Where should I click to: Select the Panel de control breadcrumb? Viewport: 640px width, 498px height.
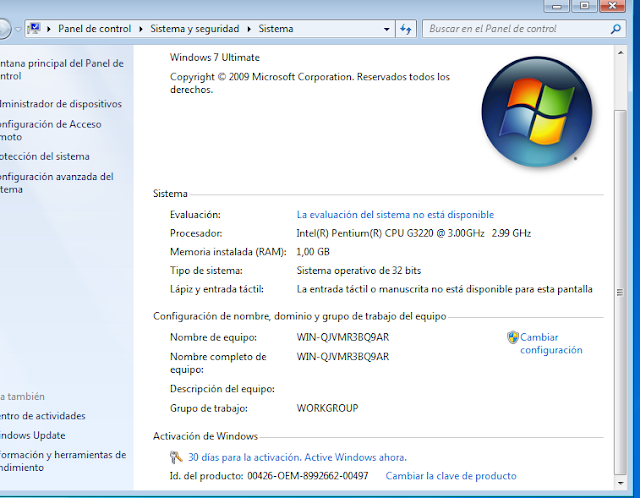tap(94, 29)
